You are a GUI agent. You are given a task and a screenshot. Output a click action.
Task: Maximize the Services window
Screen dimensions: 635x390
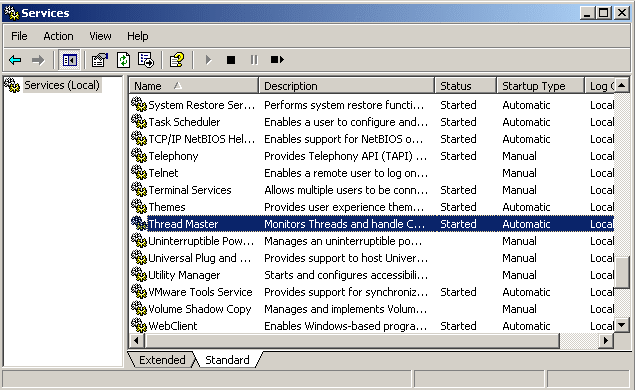point(603,13)
